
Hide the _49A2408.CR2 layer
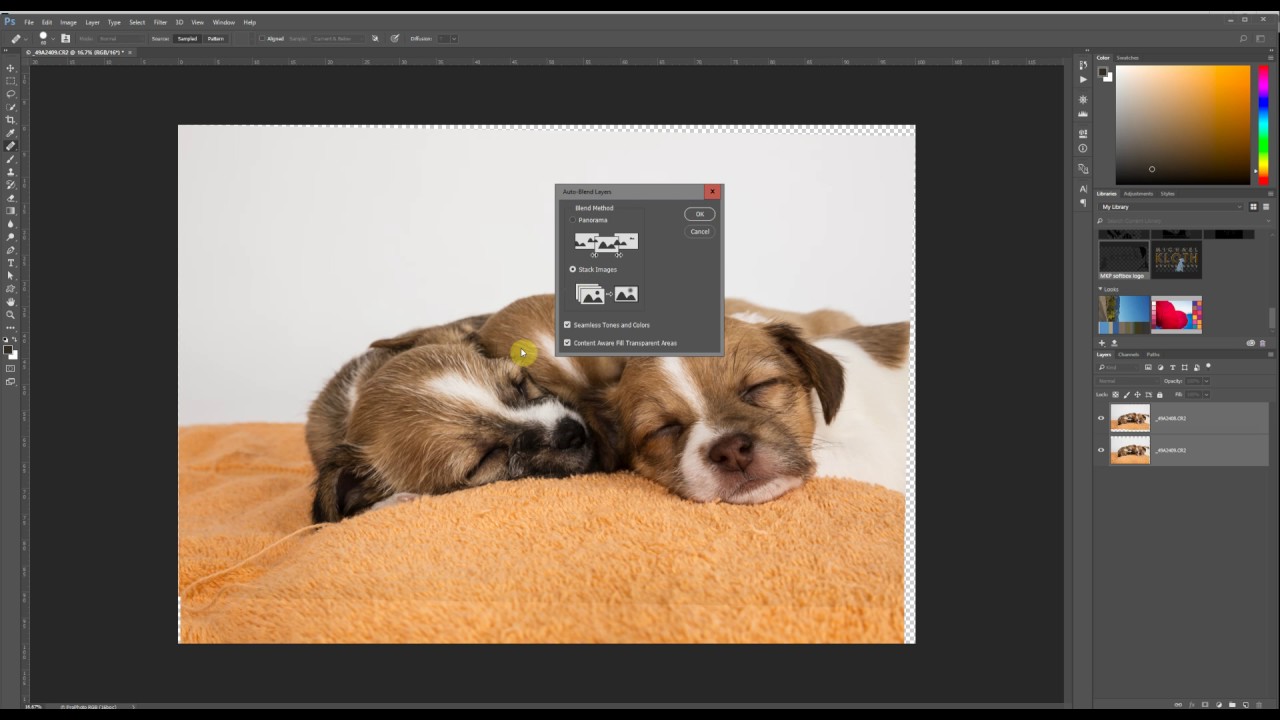[x=1101, y=418]
